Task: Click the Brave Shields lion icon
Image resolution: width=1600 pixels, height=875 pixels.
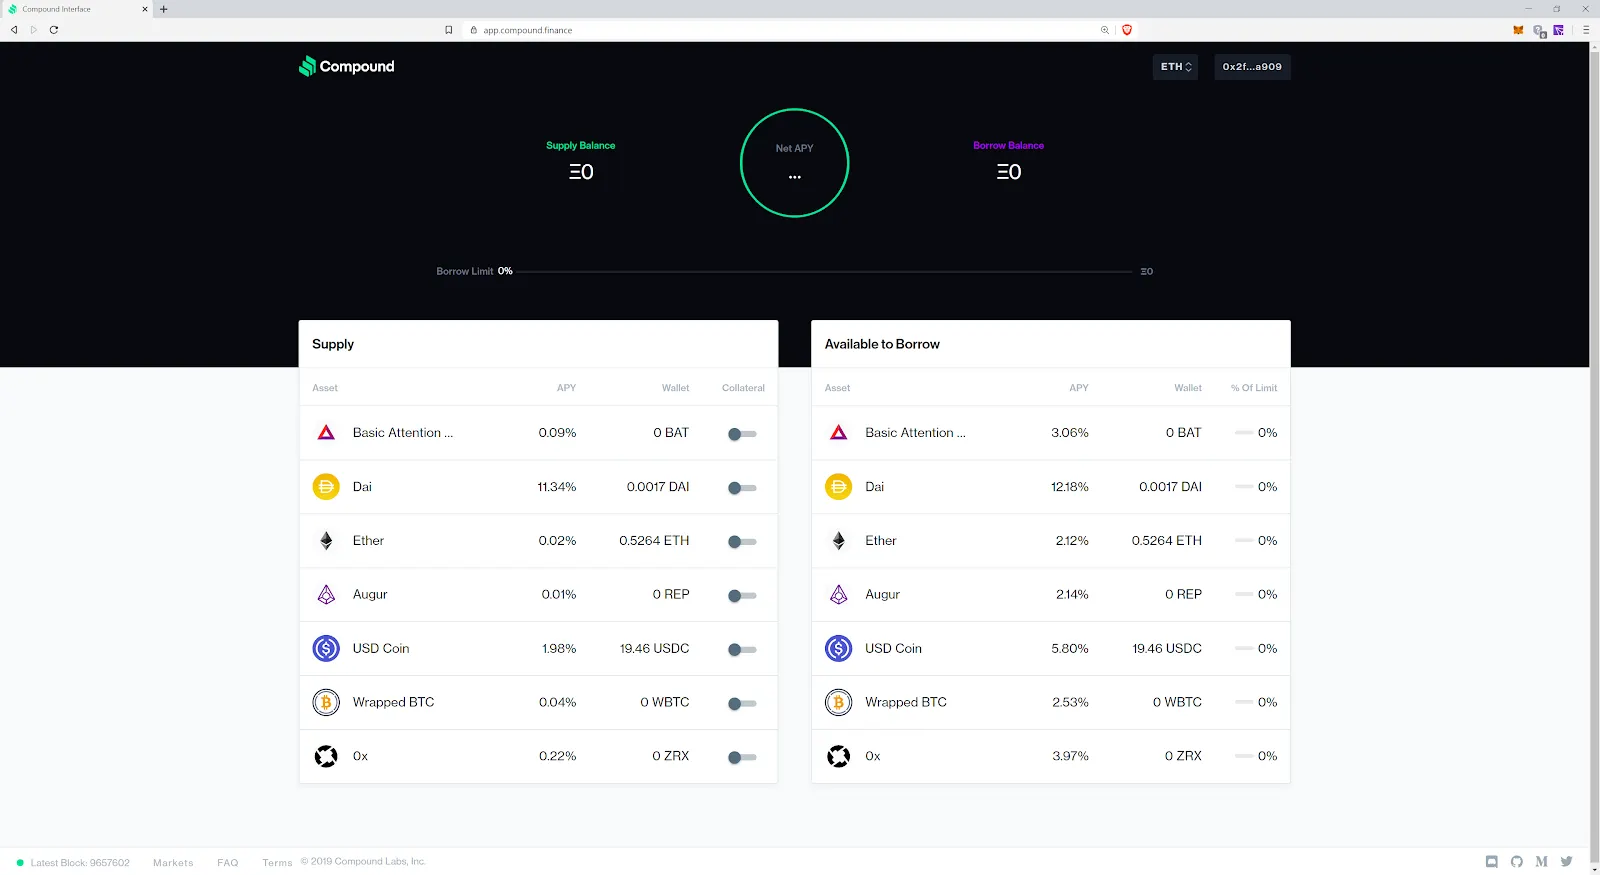Action: (1127, 30)
